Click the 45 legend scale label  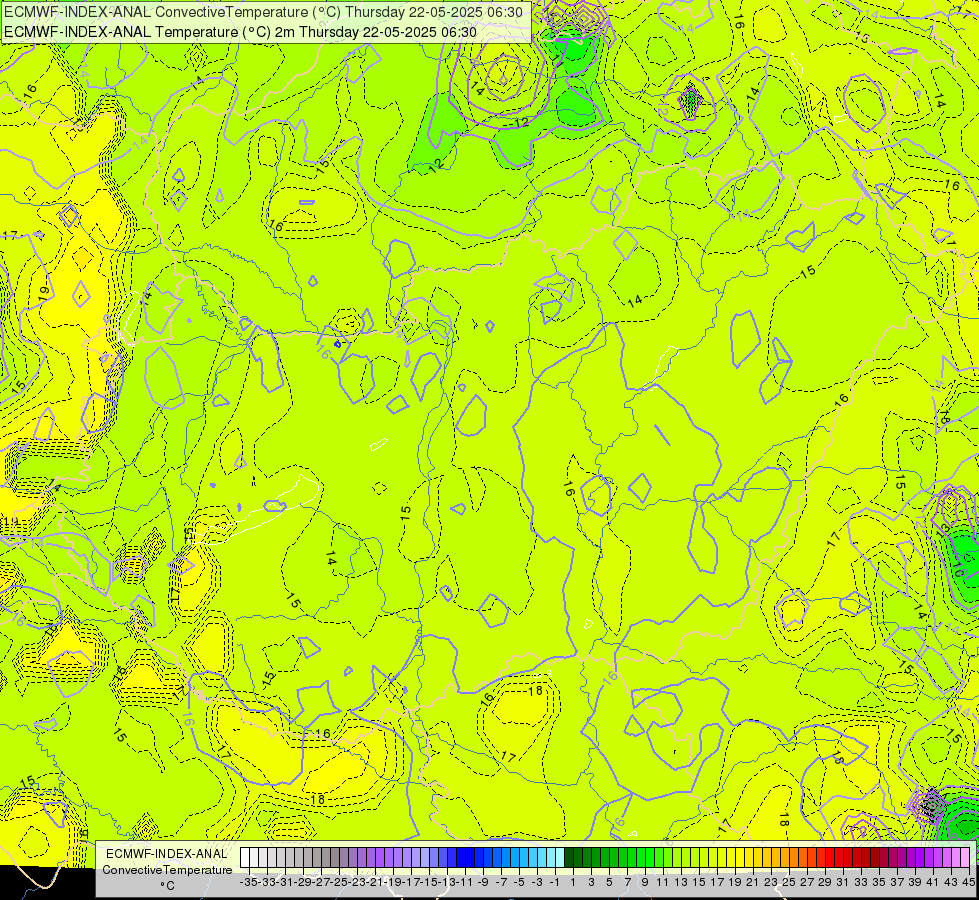pos(968,883)
